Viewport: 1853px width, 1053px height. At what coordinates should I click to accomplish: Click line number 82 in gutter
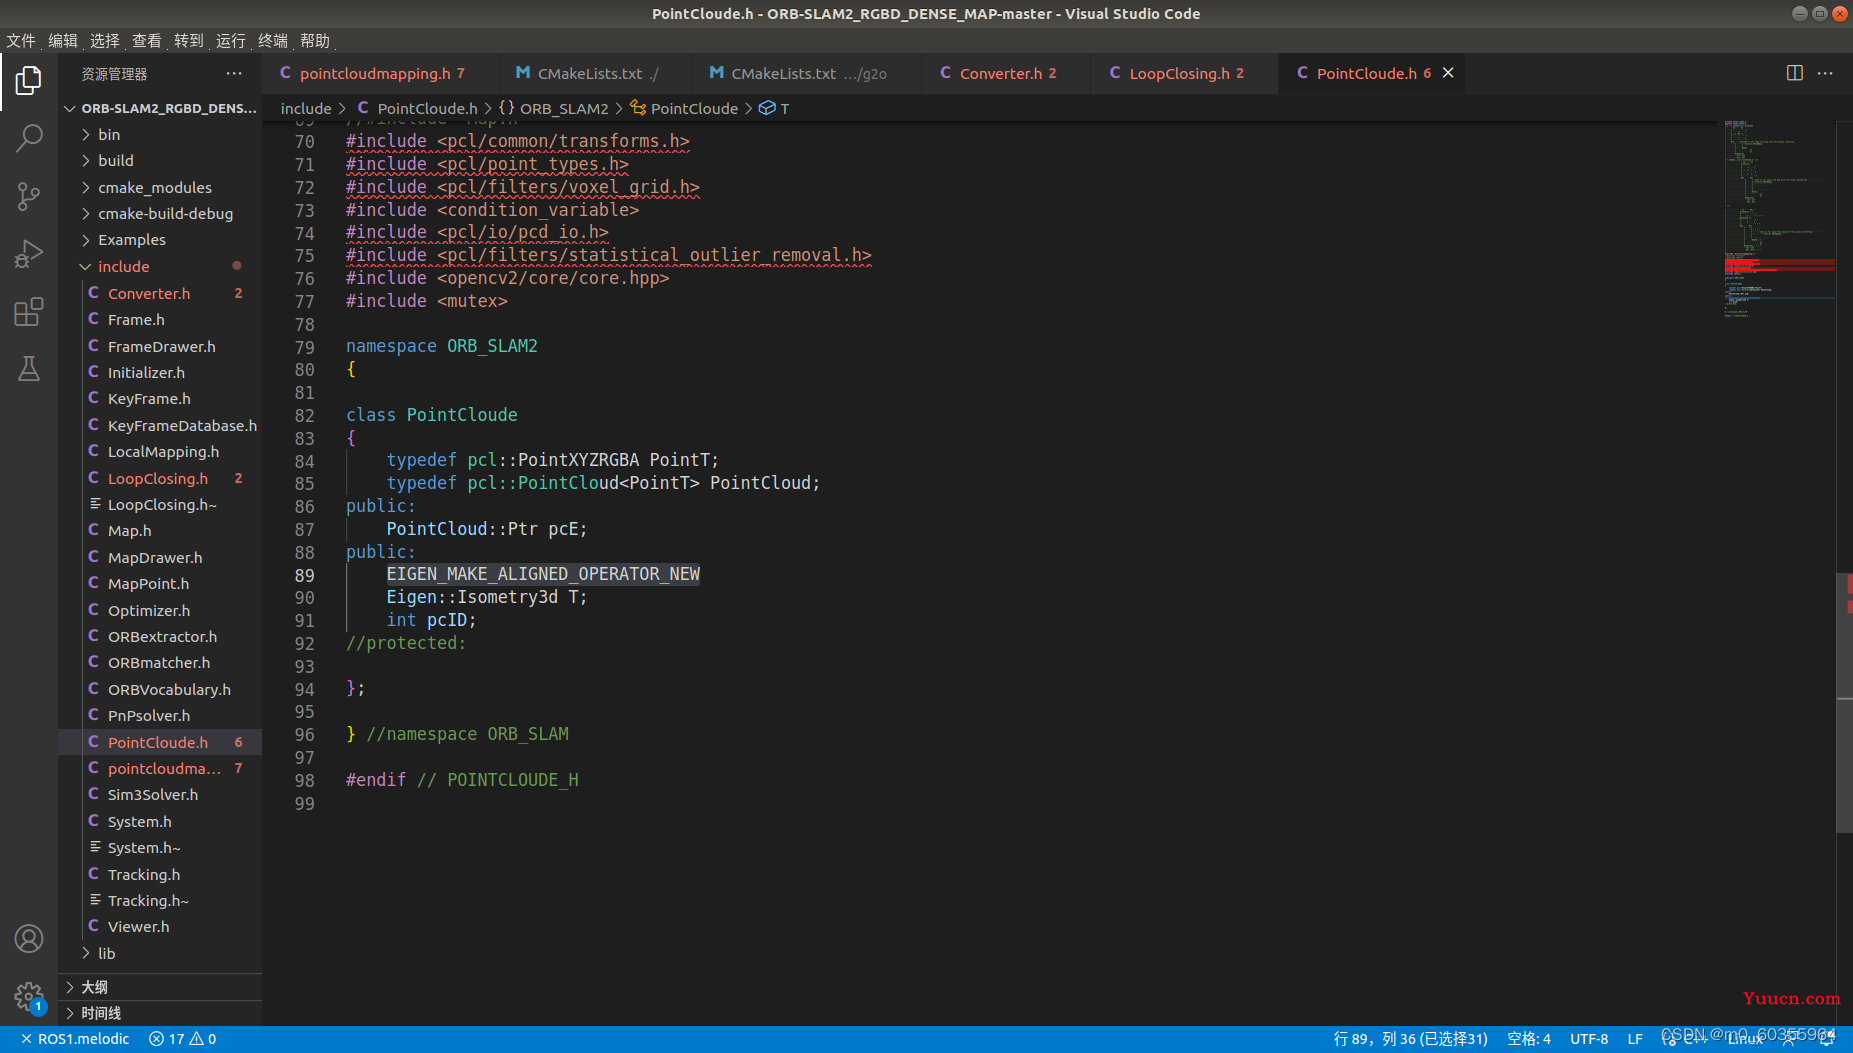tap(304, 416)
